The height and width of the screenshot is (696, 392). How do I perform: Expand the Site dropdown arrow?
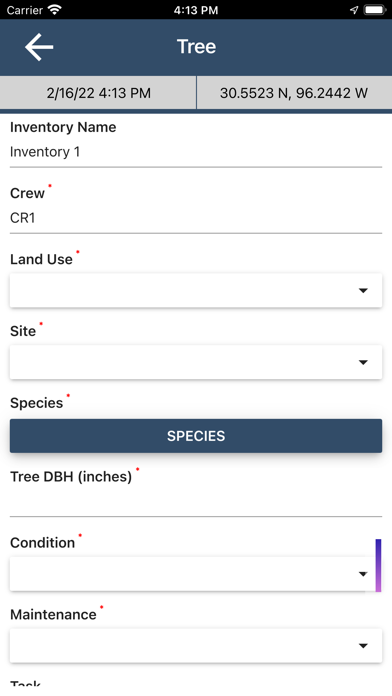(x=363, y=363)
